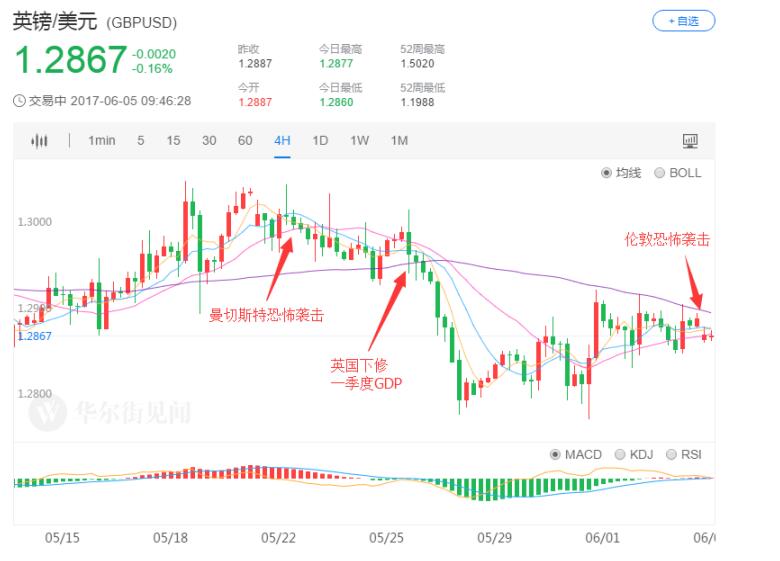Choose the 60 minute timeframe
The height and width of the screenshot is (561, 780).
(x=245, y=141)
